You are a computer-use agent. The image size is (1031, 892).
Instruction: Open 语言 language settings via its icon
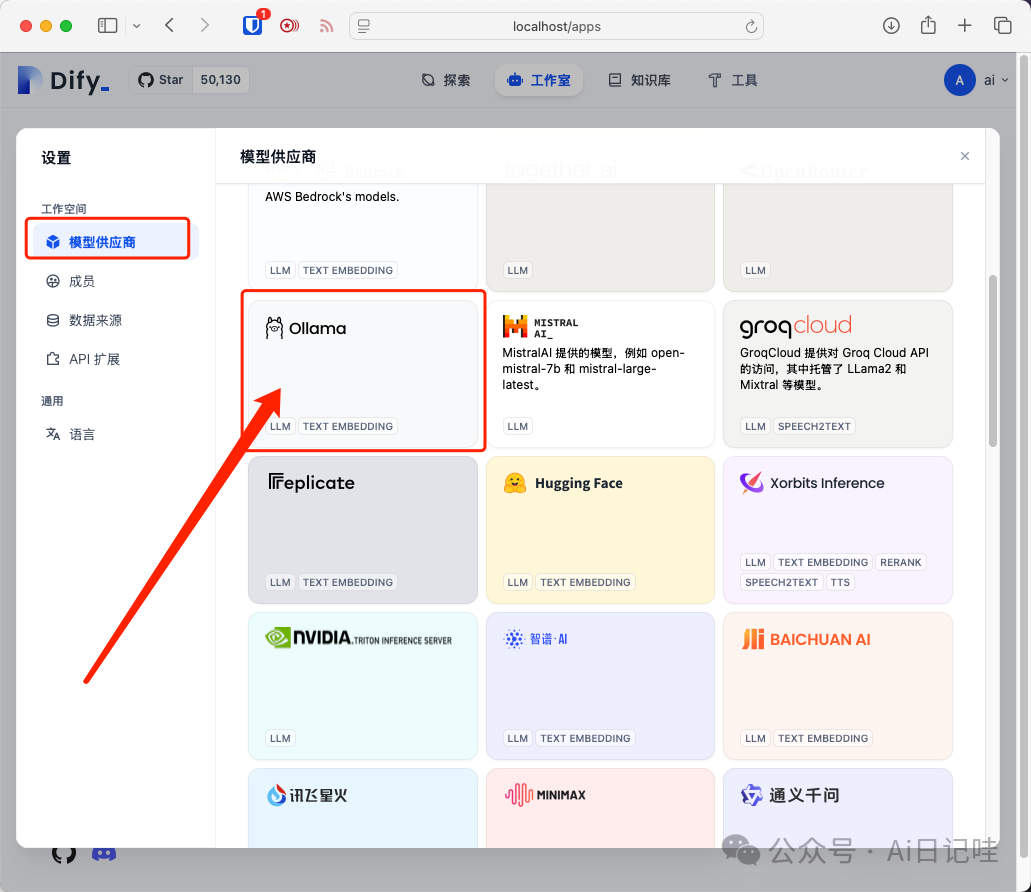[51, 433]
